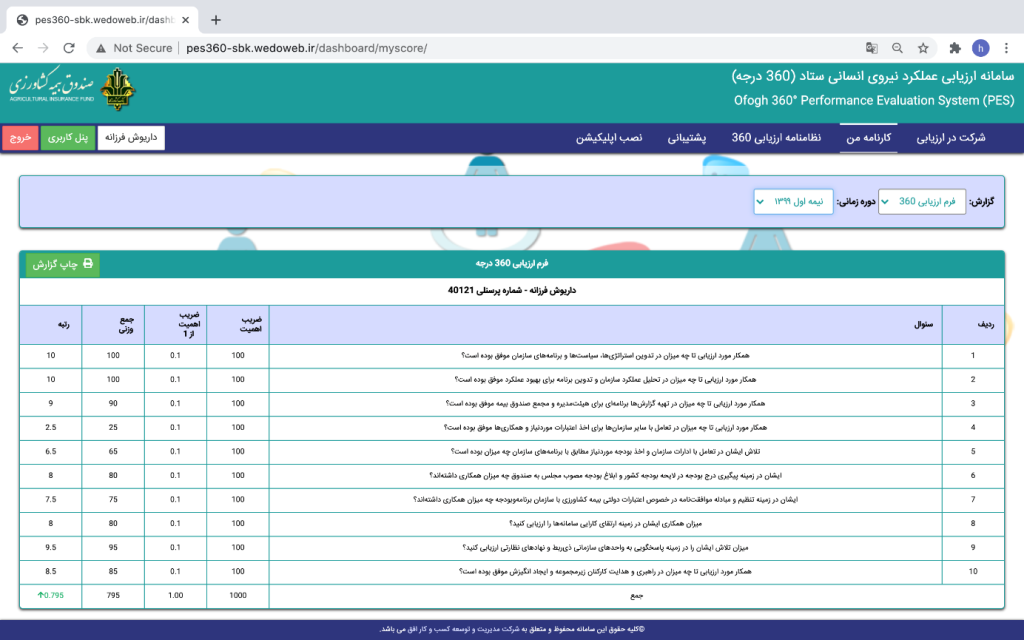Bookmark this page with the star icon
This screenshot has height=640, width=1024.
pyautogui.click(x=923, y=48)
